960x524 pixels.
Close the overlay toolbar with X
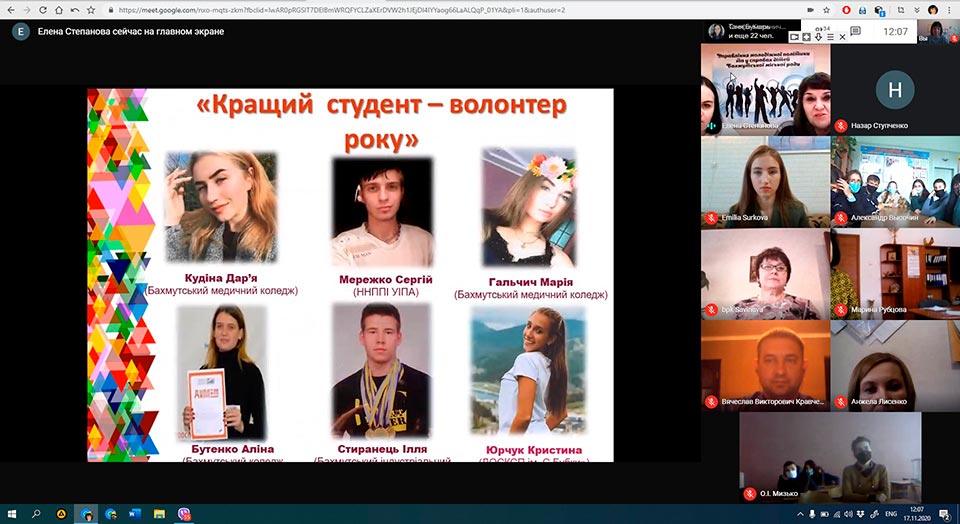click(842, 37)
